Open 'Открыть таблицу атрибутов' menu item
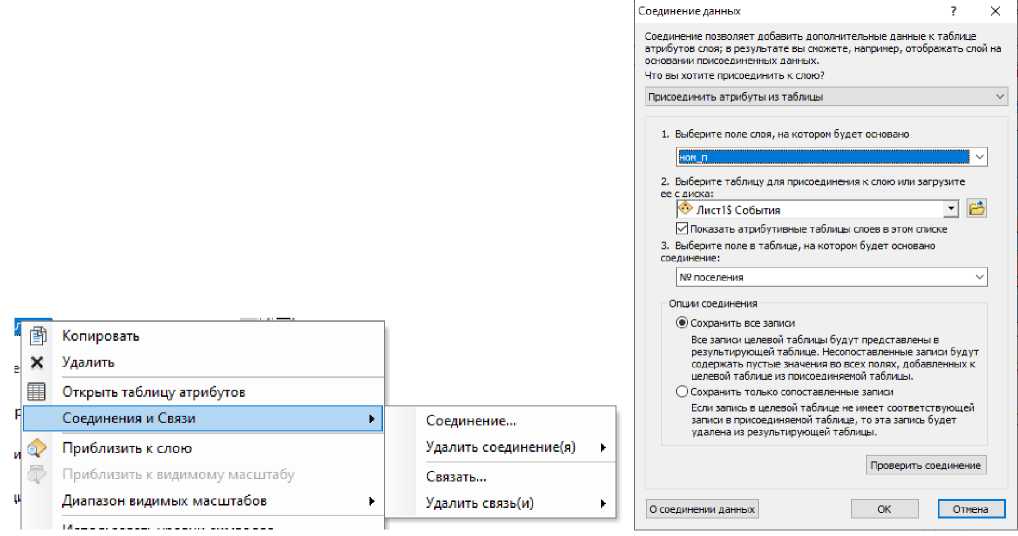This screenshot has width=1018, height=536. click(153, 392)
